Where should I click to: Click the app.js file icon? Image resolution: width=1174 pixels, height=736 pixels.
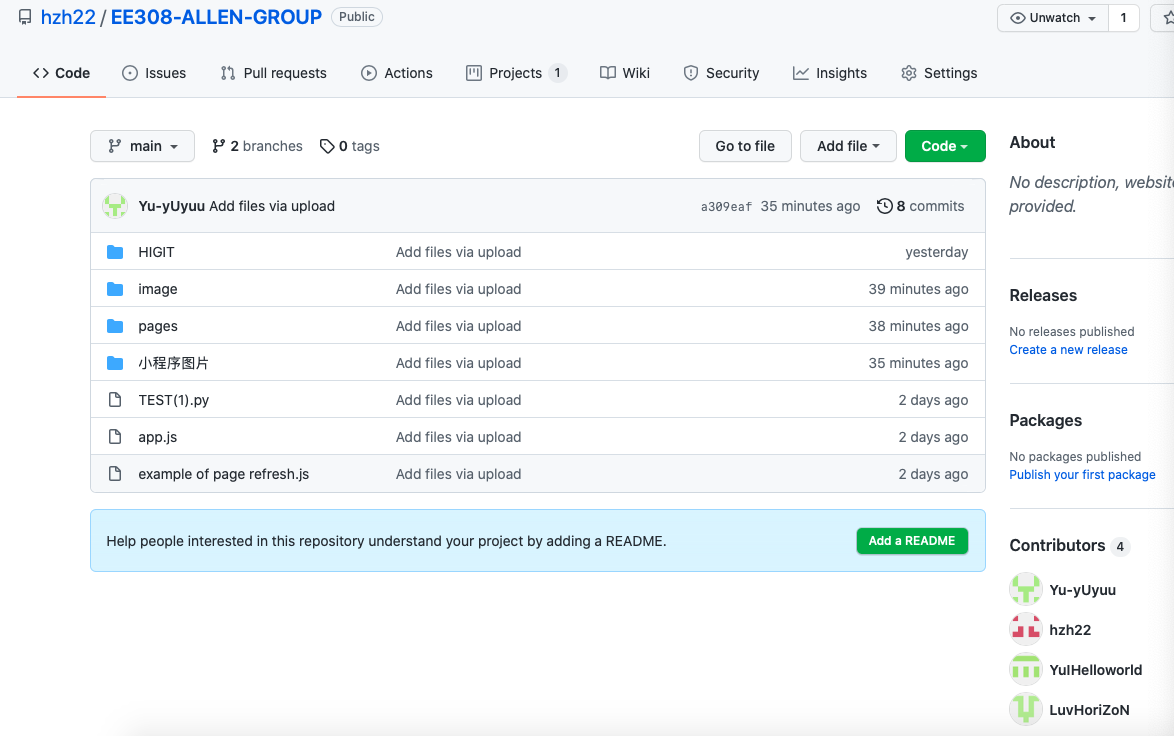click(x=115, y=437)
